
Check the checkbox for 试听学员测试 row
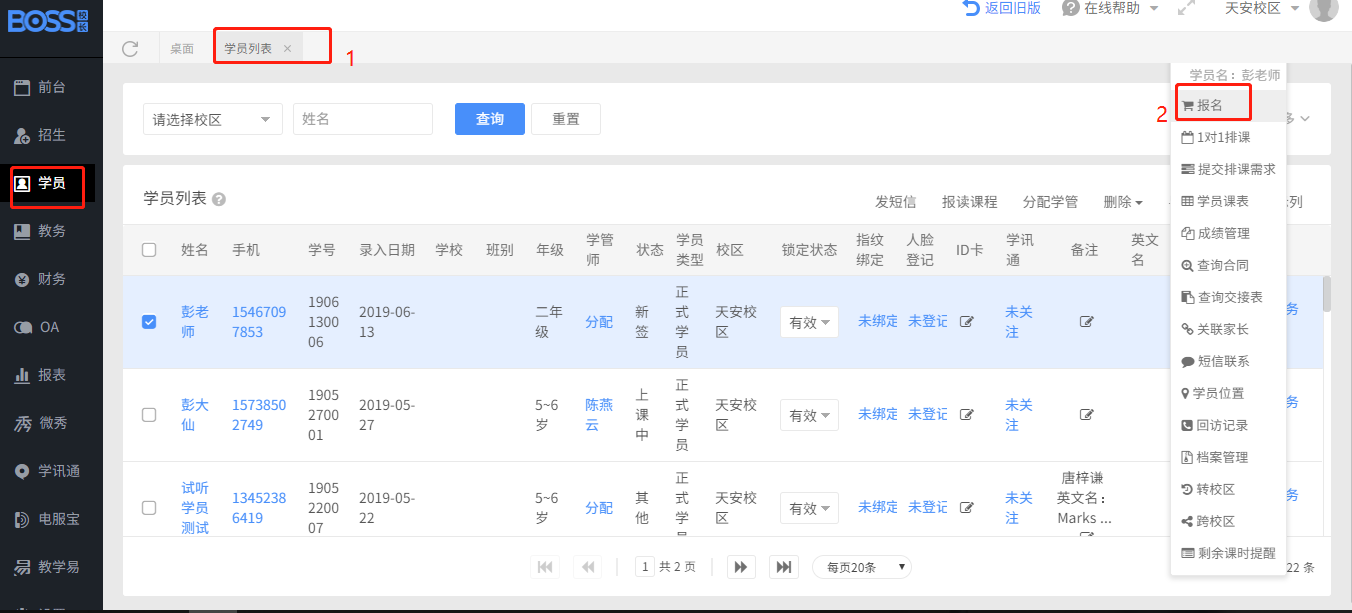coord(149,508)
